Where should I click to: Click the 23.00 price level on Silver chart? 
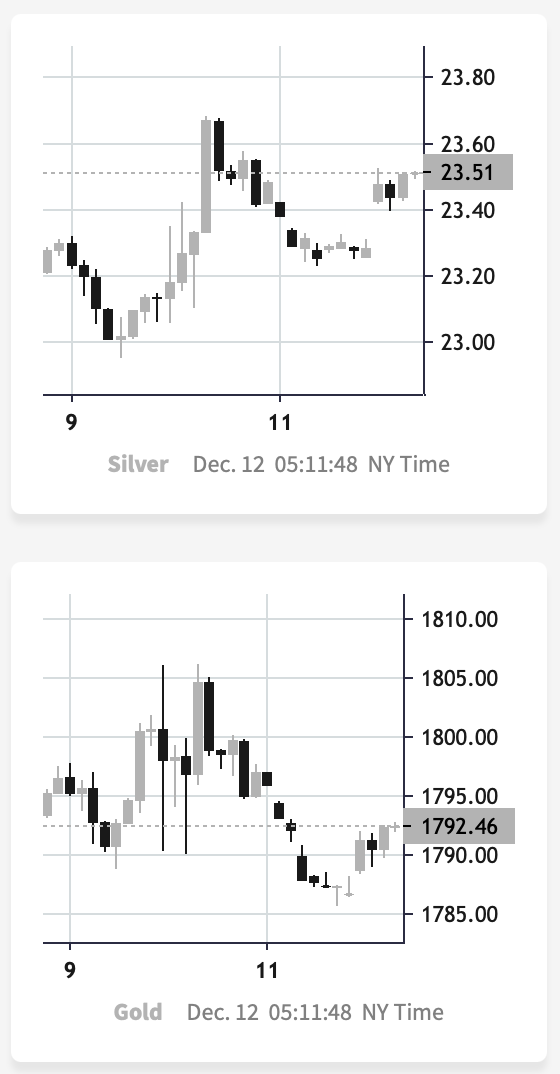468,342
